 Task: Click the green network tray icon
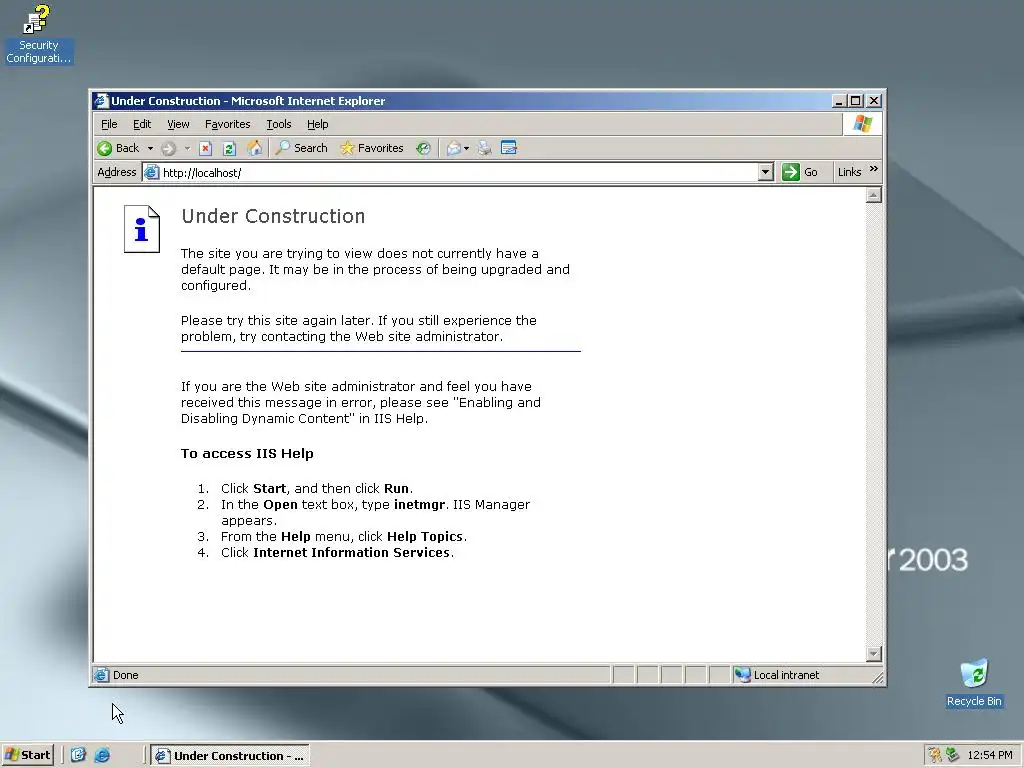point(953,755)
